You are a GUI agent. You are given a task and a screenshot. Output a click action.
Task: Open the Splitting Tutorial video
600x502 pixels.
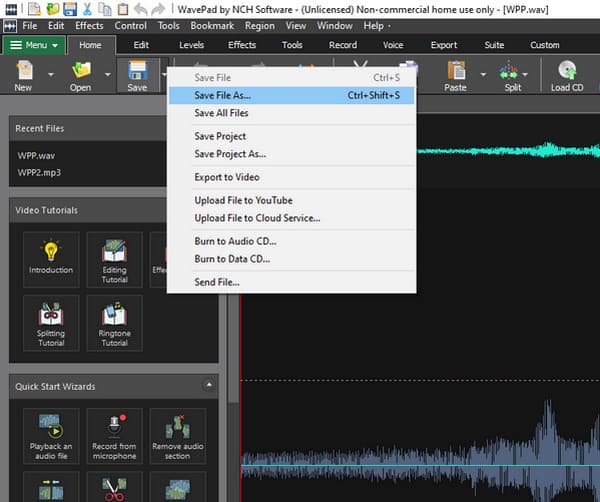[x=51, y=323]
